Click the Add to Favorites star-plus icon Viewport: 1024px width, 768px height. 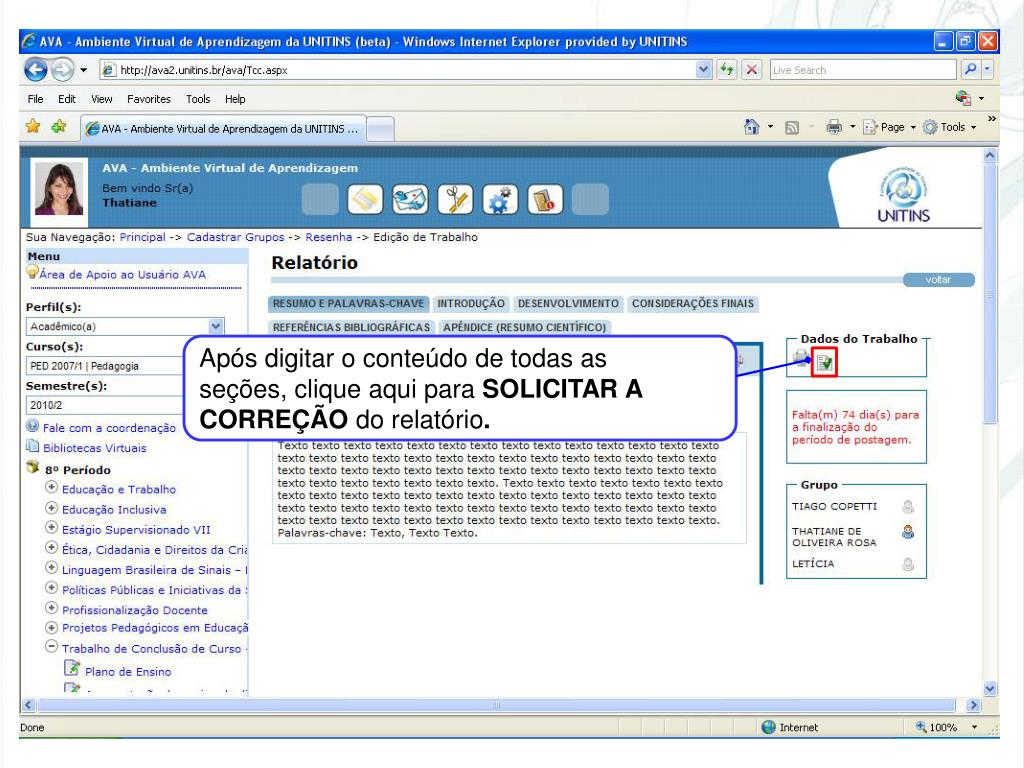point(59,126)
